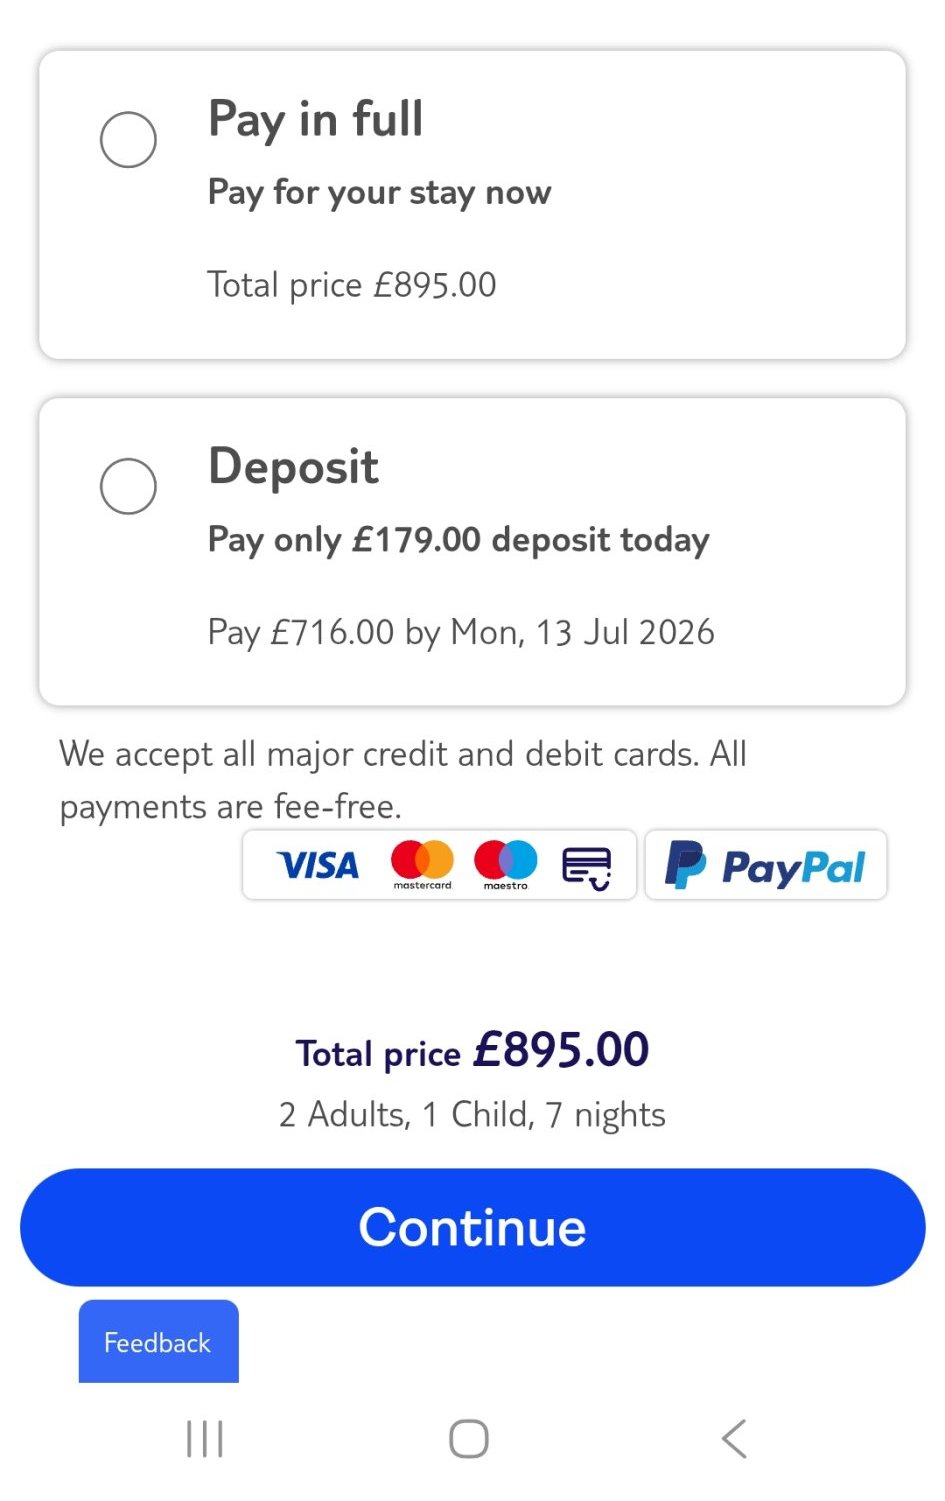Click "Pay only £179.00 deposit today" text
The image size is (945, 1501).
click(458, 540)
